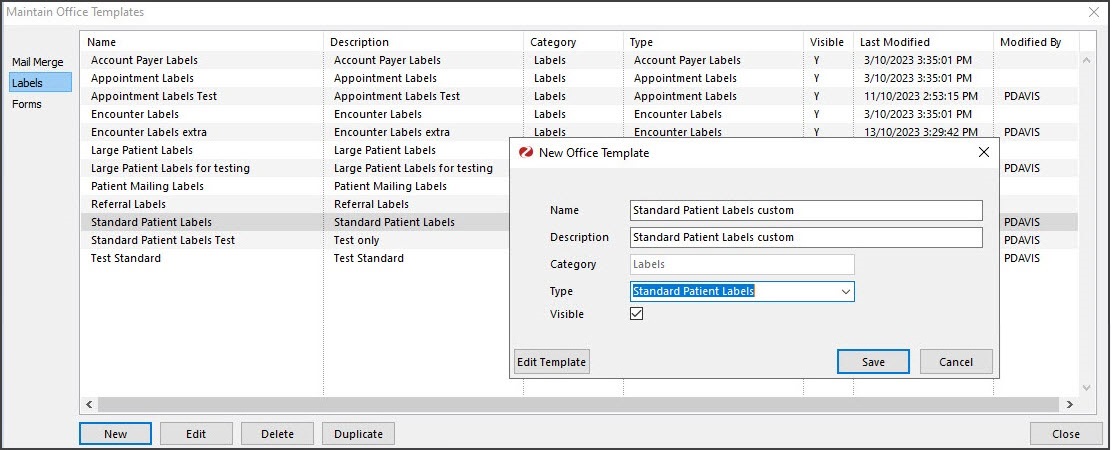Open the Type dropdown in the dialog
Viewport: 1113px width, 450px height.
tap(845, 292)
